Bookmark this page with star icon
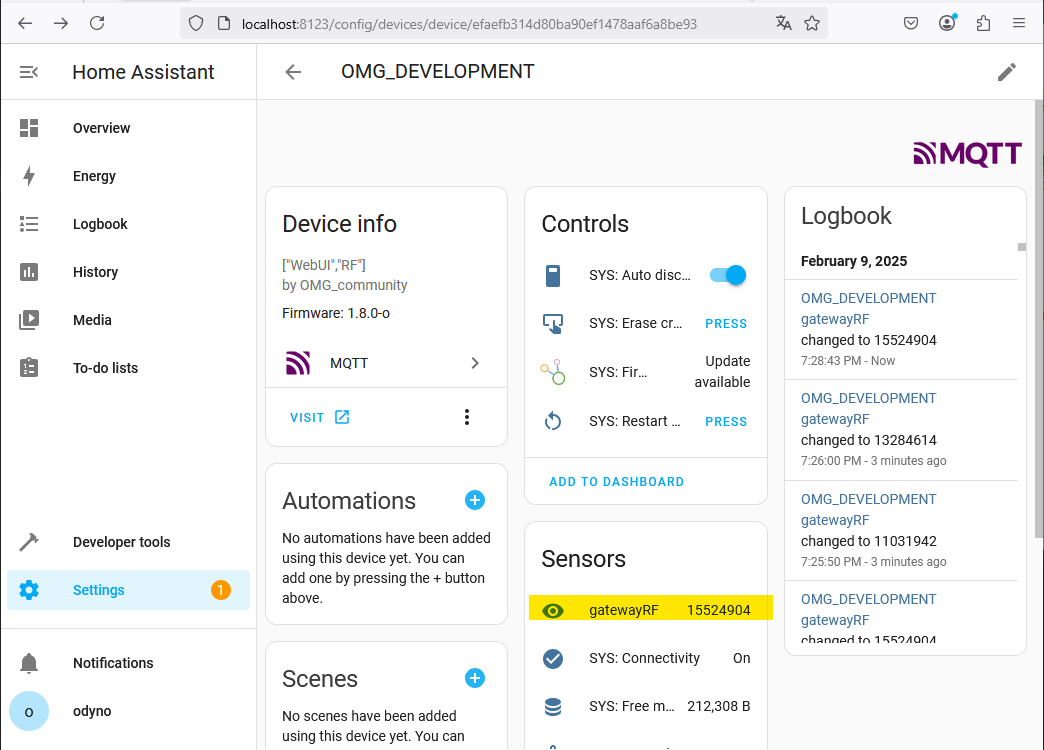The image size is (1044, 750). (812, 23)
